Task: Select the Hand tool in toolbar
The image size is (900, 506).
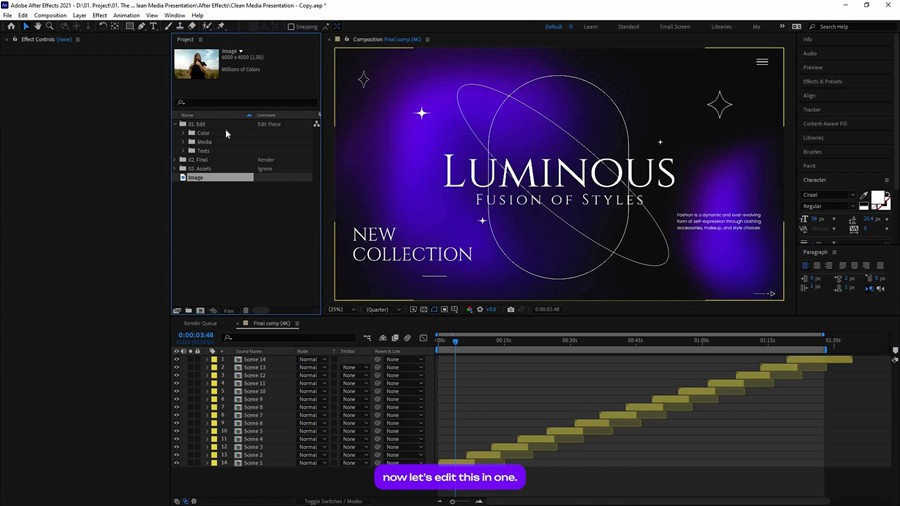Action: click(38, 27)
